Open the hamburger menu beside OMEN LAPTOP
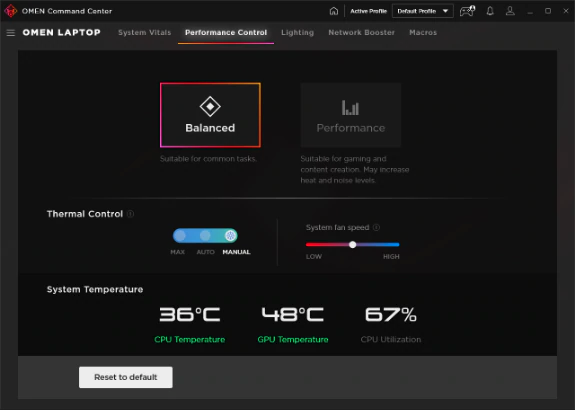 [11, 33]
